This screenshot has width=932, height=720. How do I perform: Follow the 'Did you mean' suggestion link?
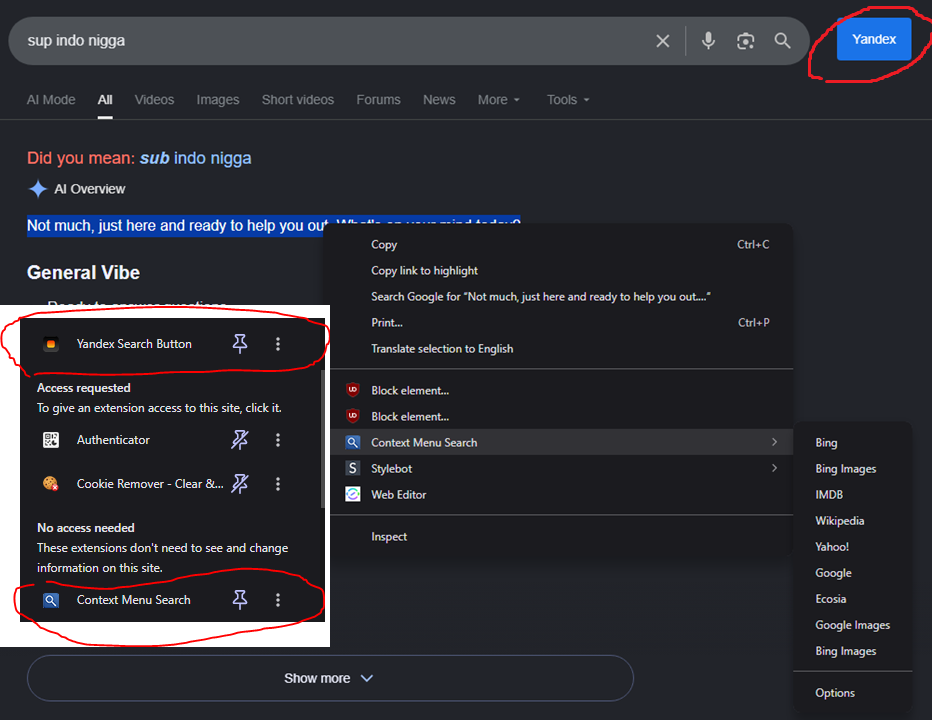click(196, 158)
